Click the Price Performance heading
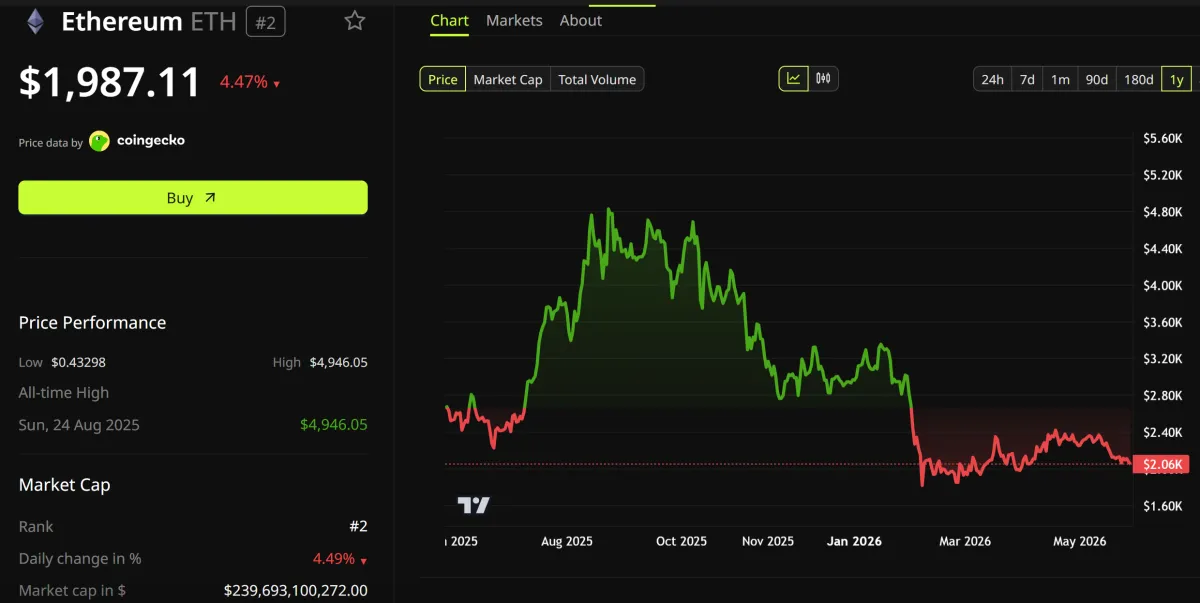Image resolution: width=1200 pixels, height=603 pixels. click(93, 323)
